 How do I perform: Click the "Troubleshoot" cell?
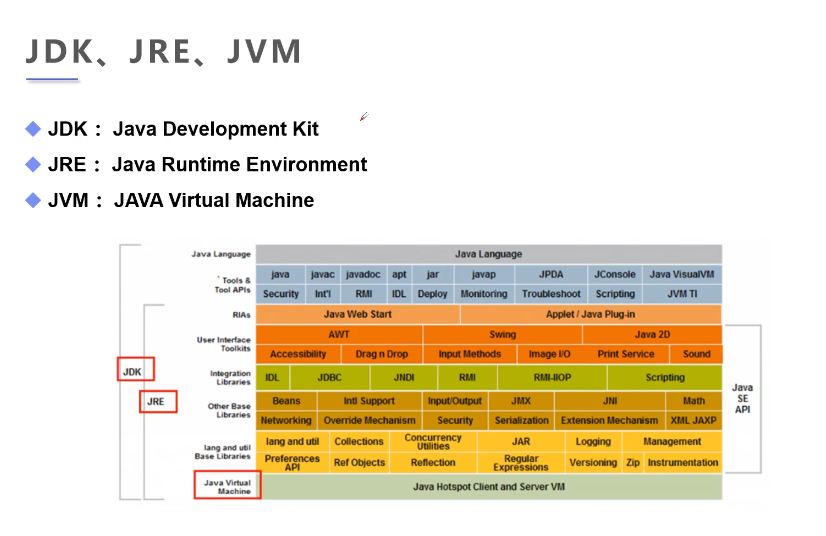click(x=551, y=294)
